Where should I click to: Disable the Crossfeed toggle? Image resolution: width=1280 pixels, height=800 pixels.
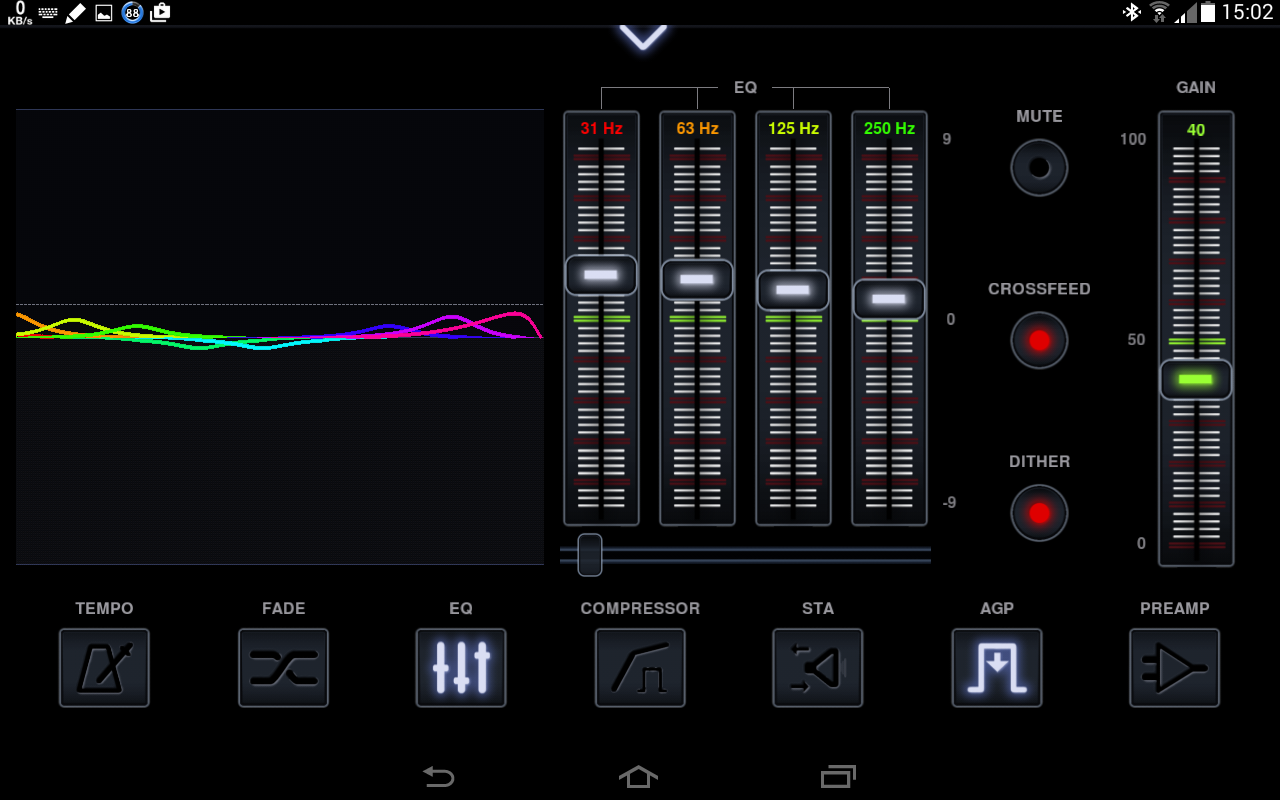tap(1039, 340)
